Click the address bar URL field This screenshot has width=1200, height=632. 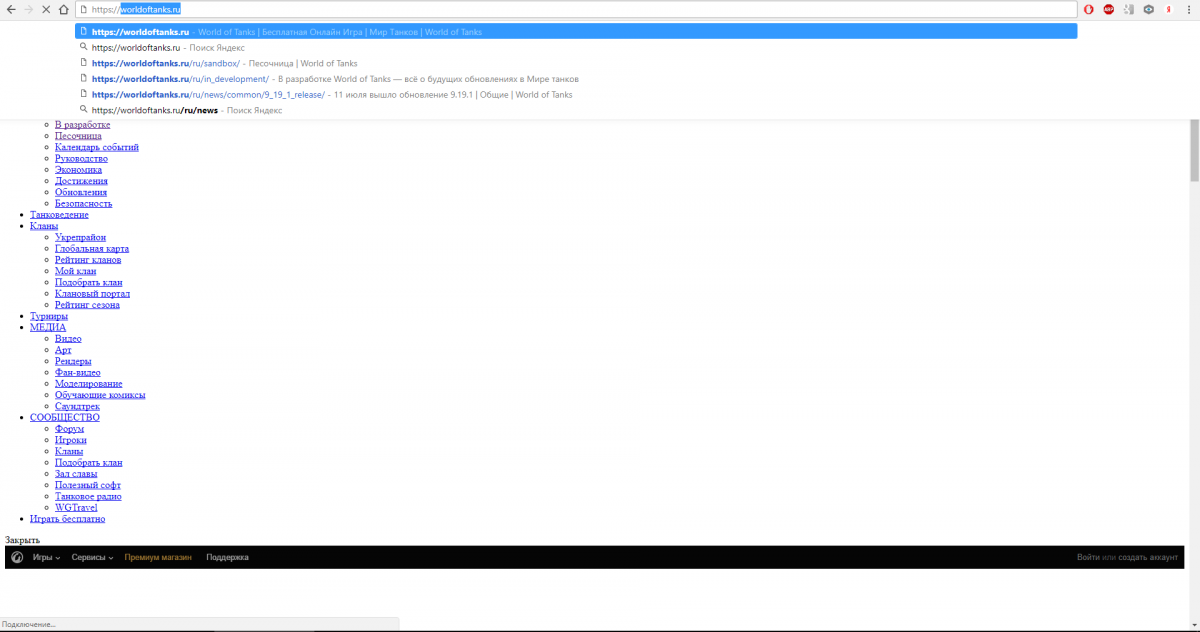click(578, 9)
